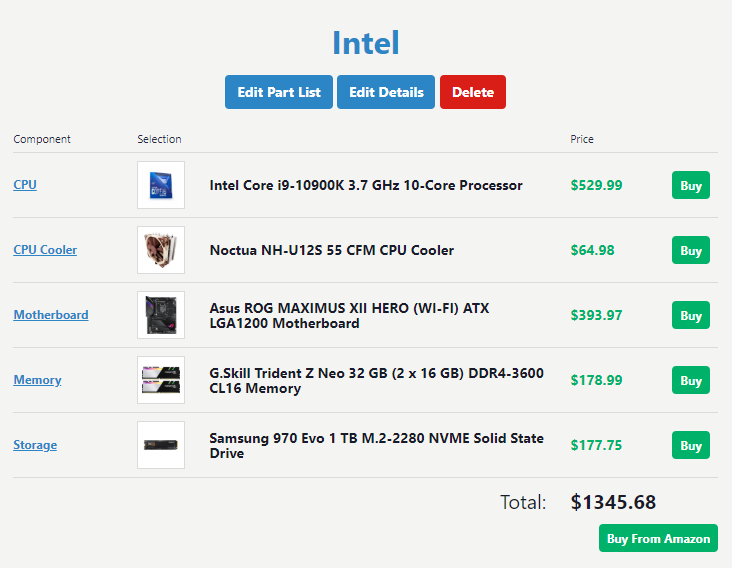This screenshot has width=732, height=568.
Task: Click the Edit Details button
Action: 386,92
